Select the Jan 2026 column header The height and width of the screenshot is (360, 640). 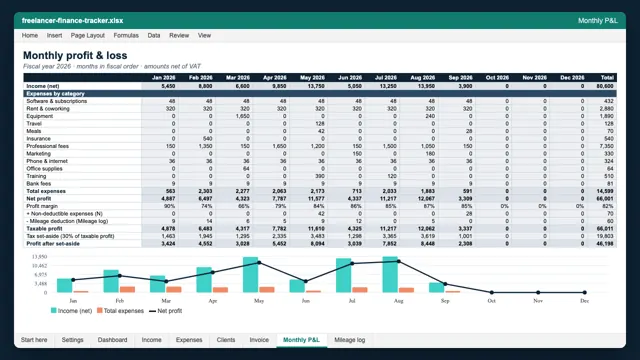[x=164, y=78]
